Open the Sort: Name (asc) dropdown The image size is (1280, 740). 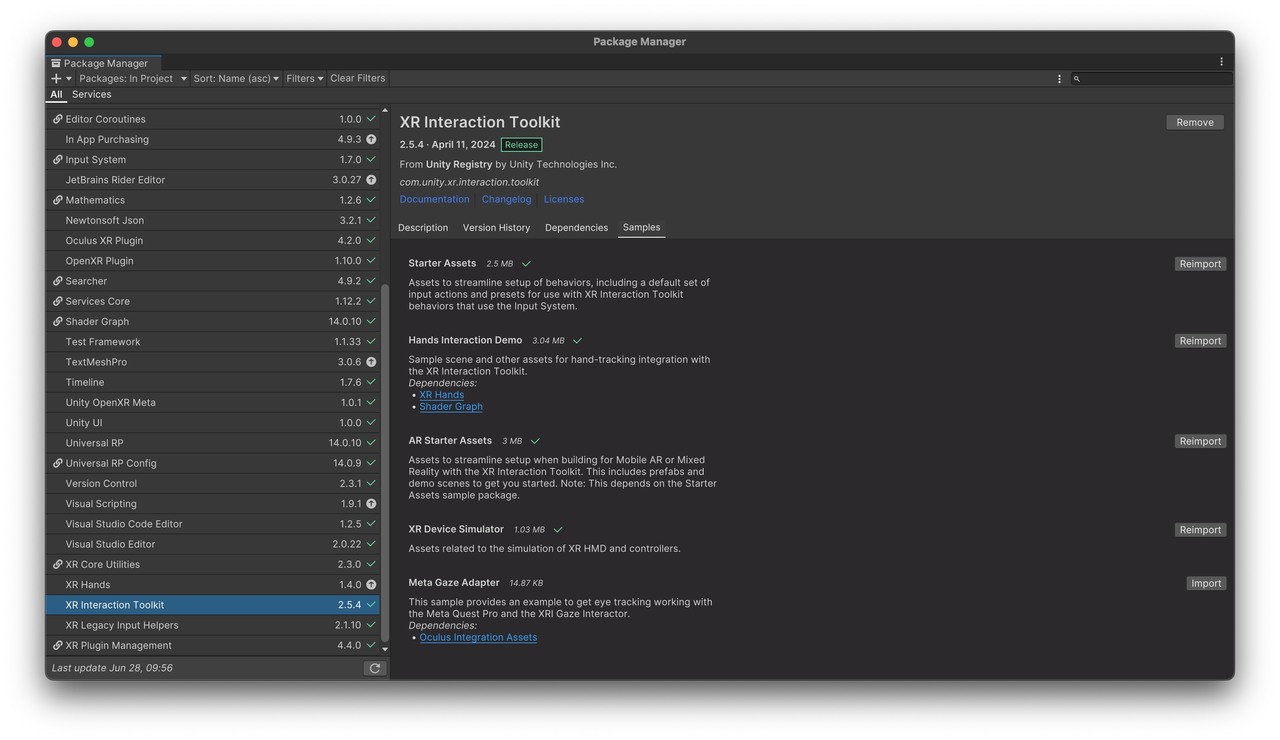(236, 78)
